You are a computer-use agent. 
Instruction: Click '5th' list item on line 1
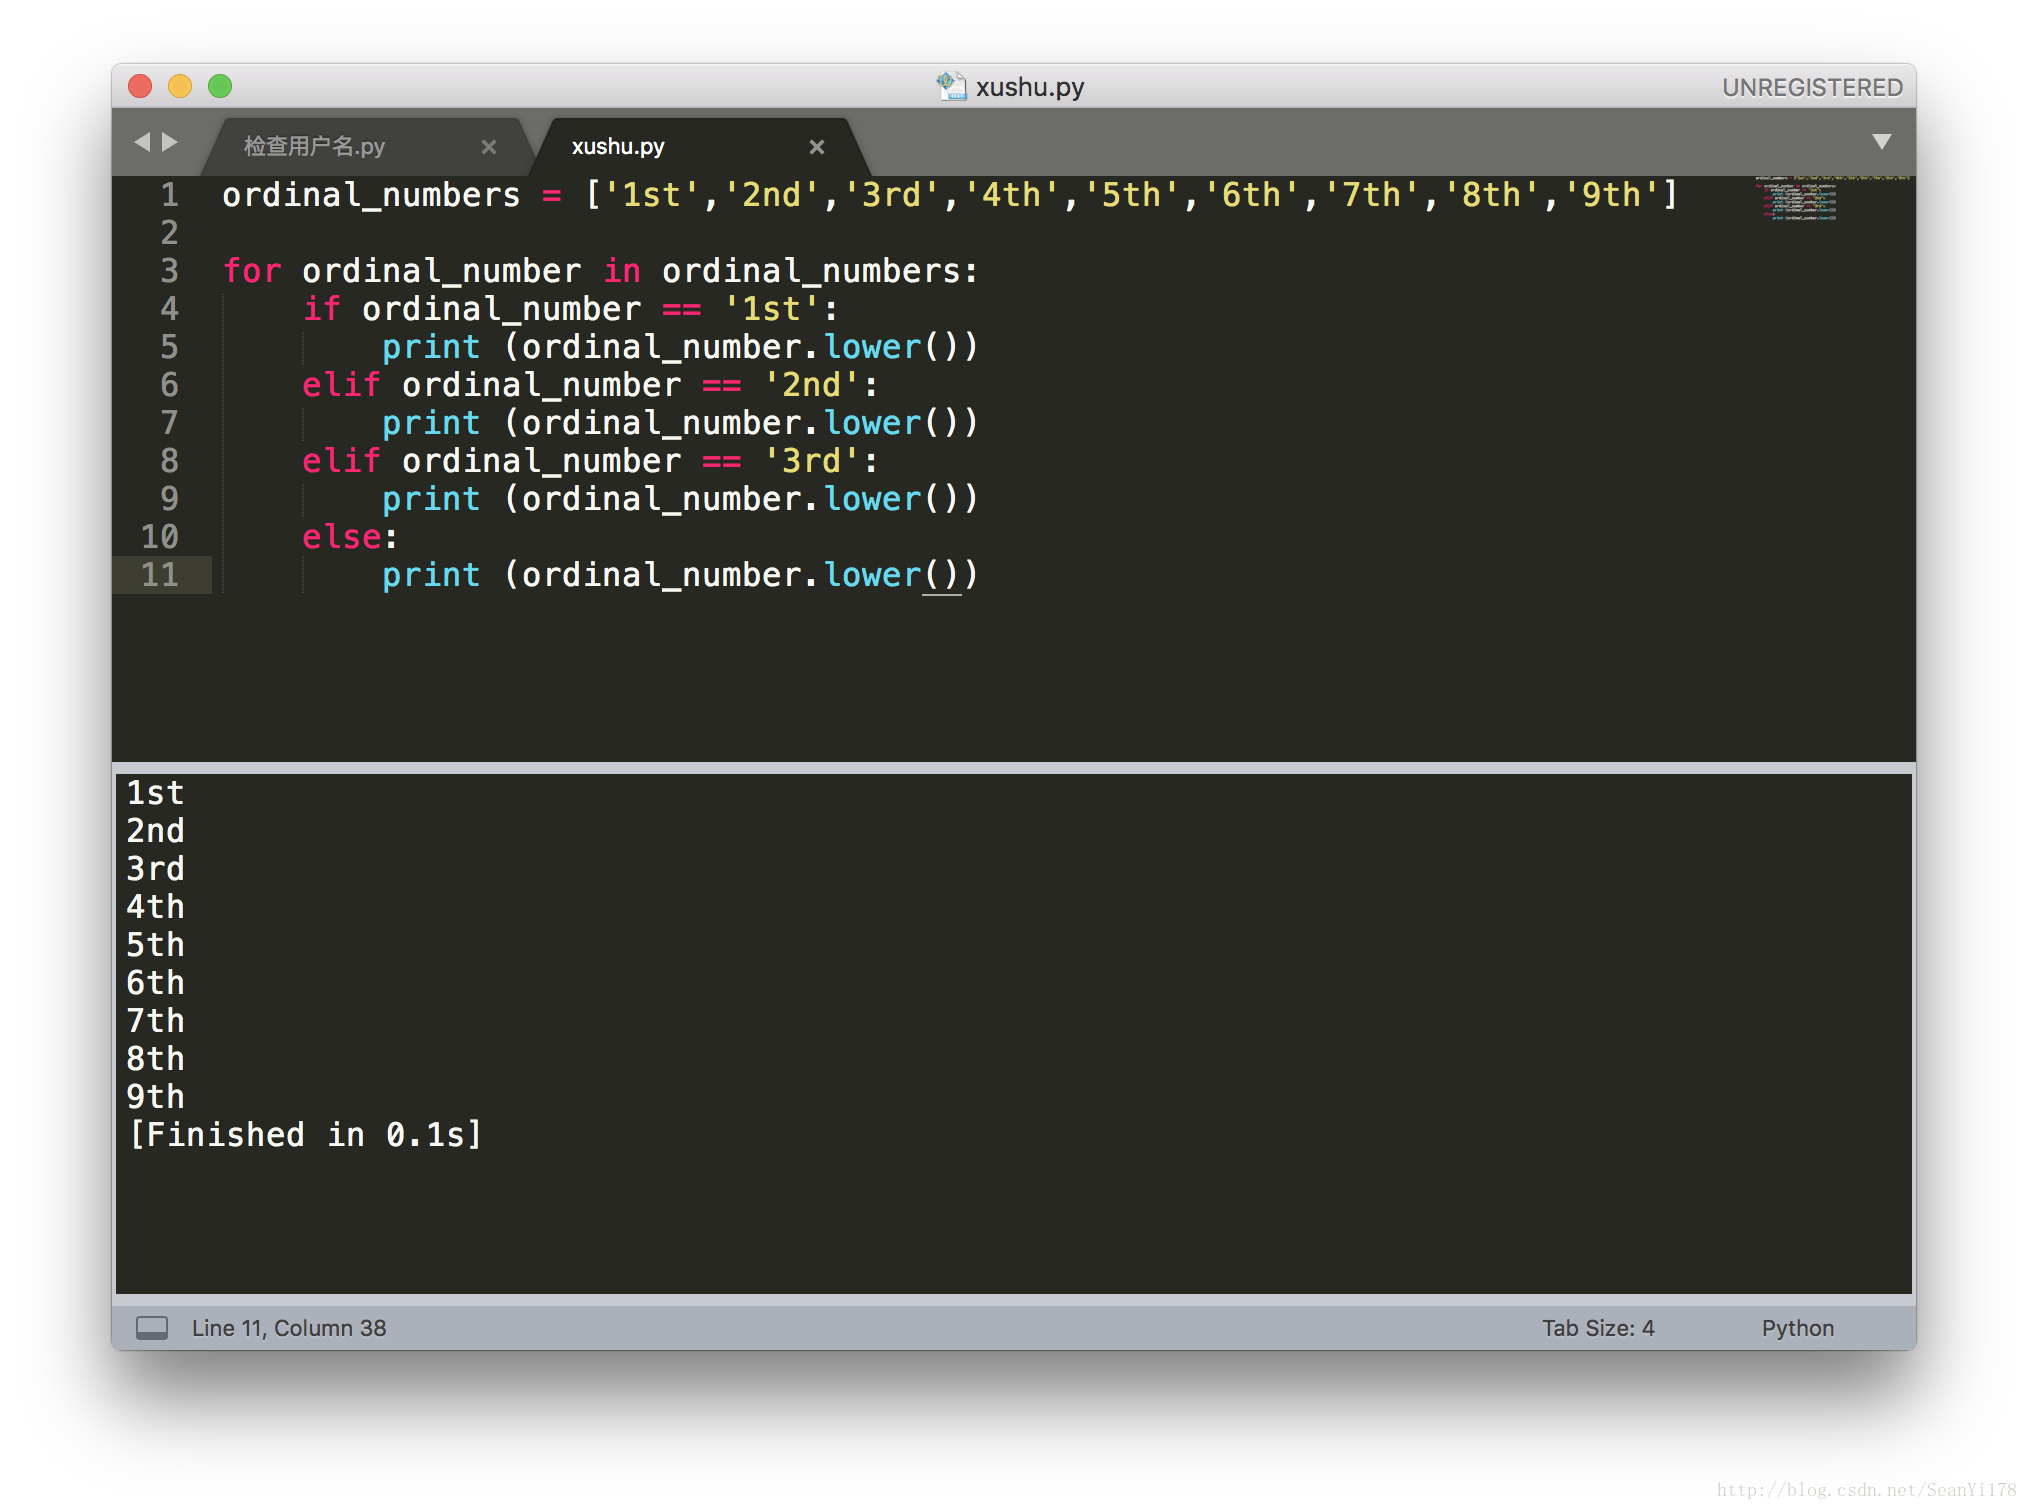point(1131,194)
